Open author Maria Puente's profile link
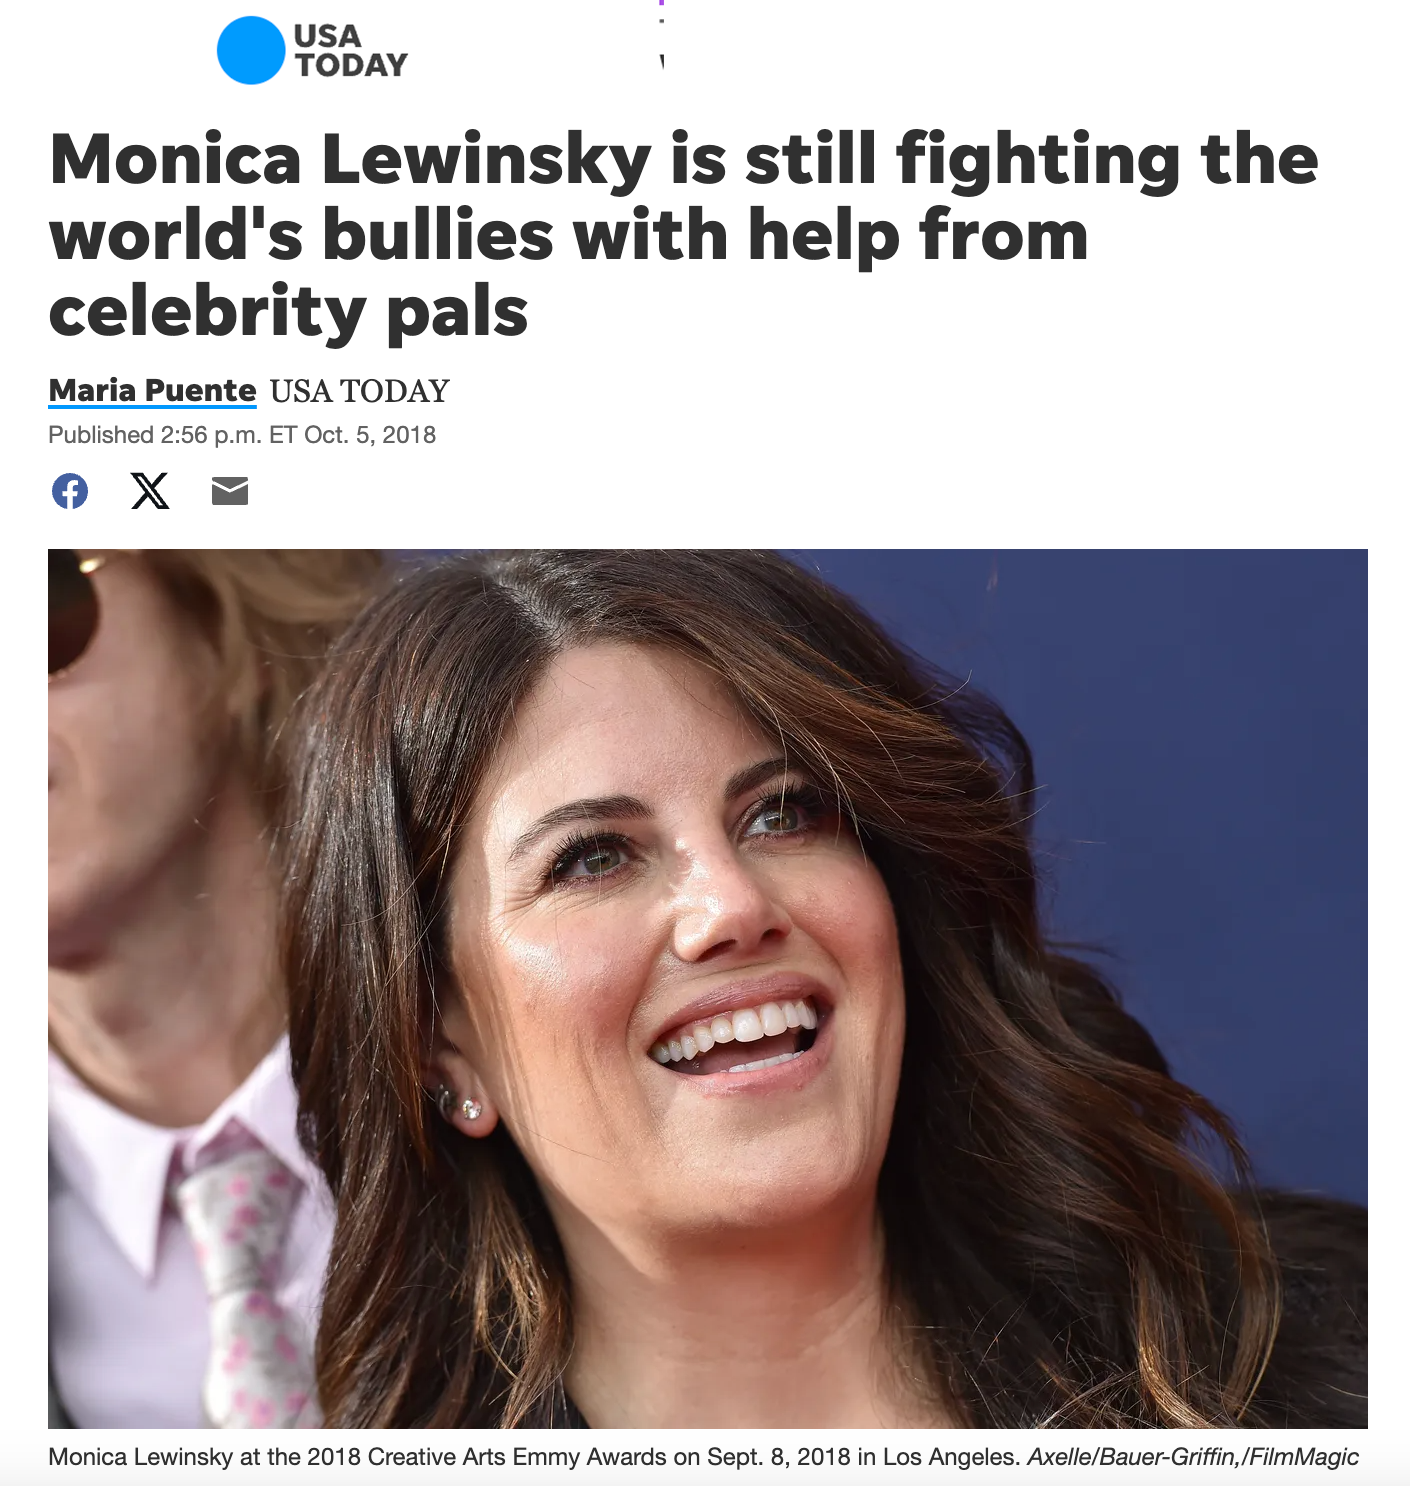The width and height of the screenshot is (1410, 1486). tap(152, 390)
